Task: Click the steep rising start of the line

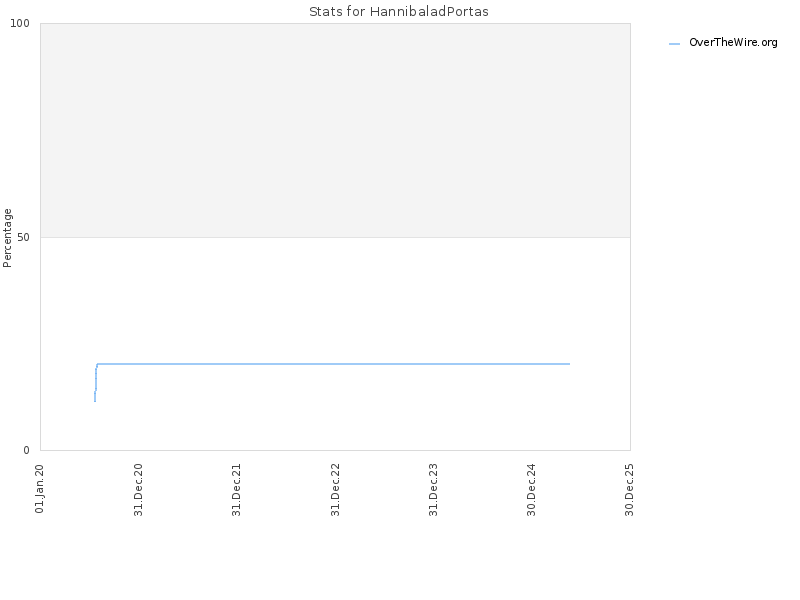Action: (95, 383)
